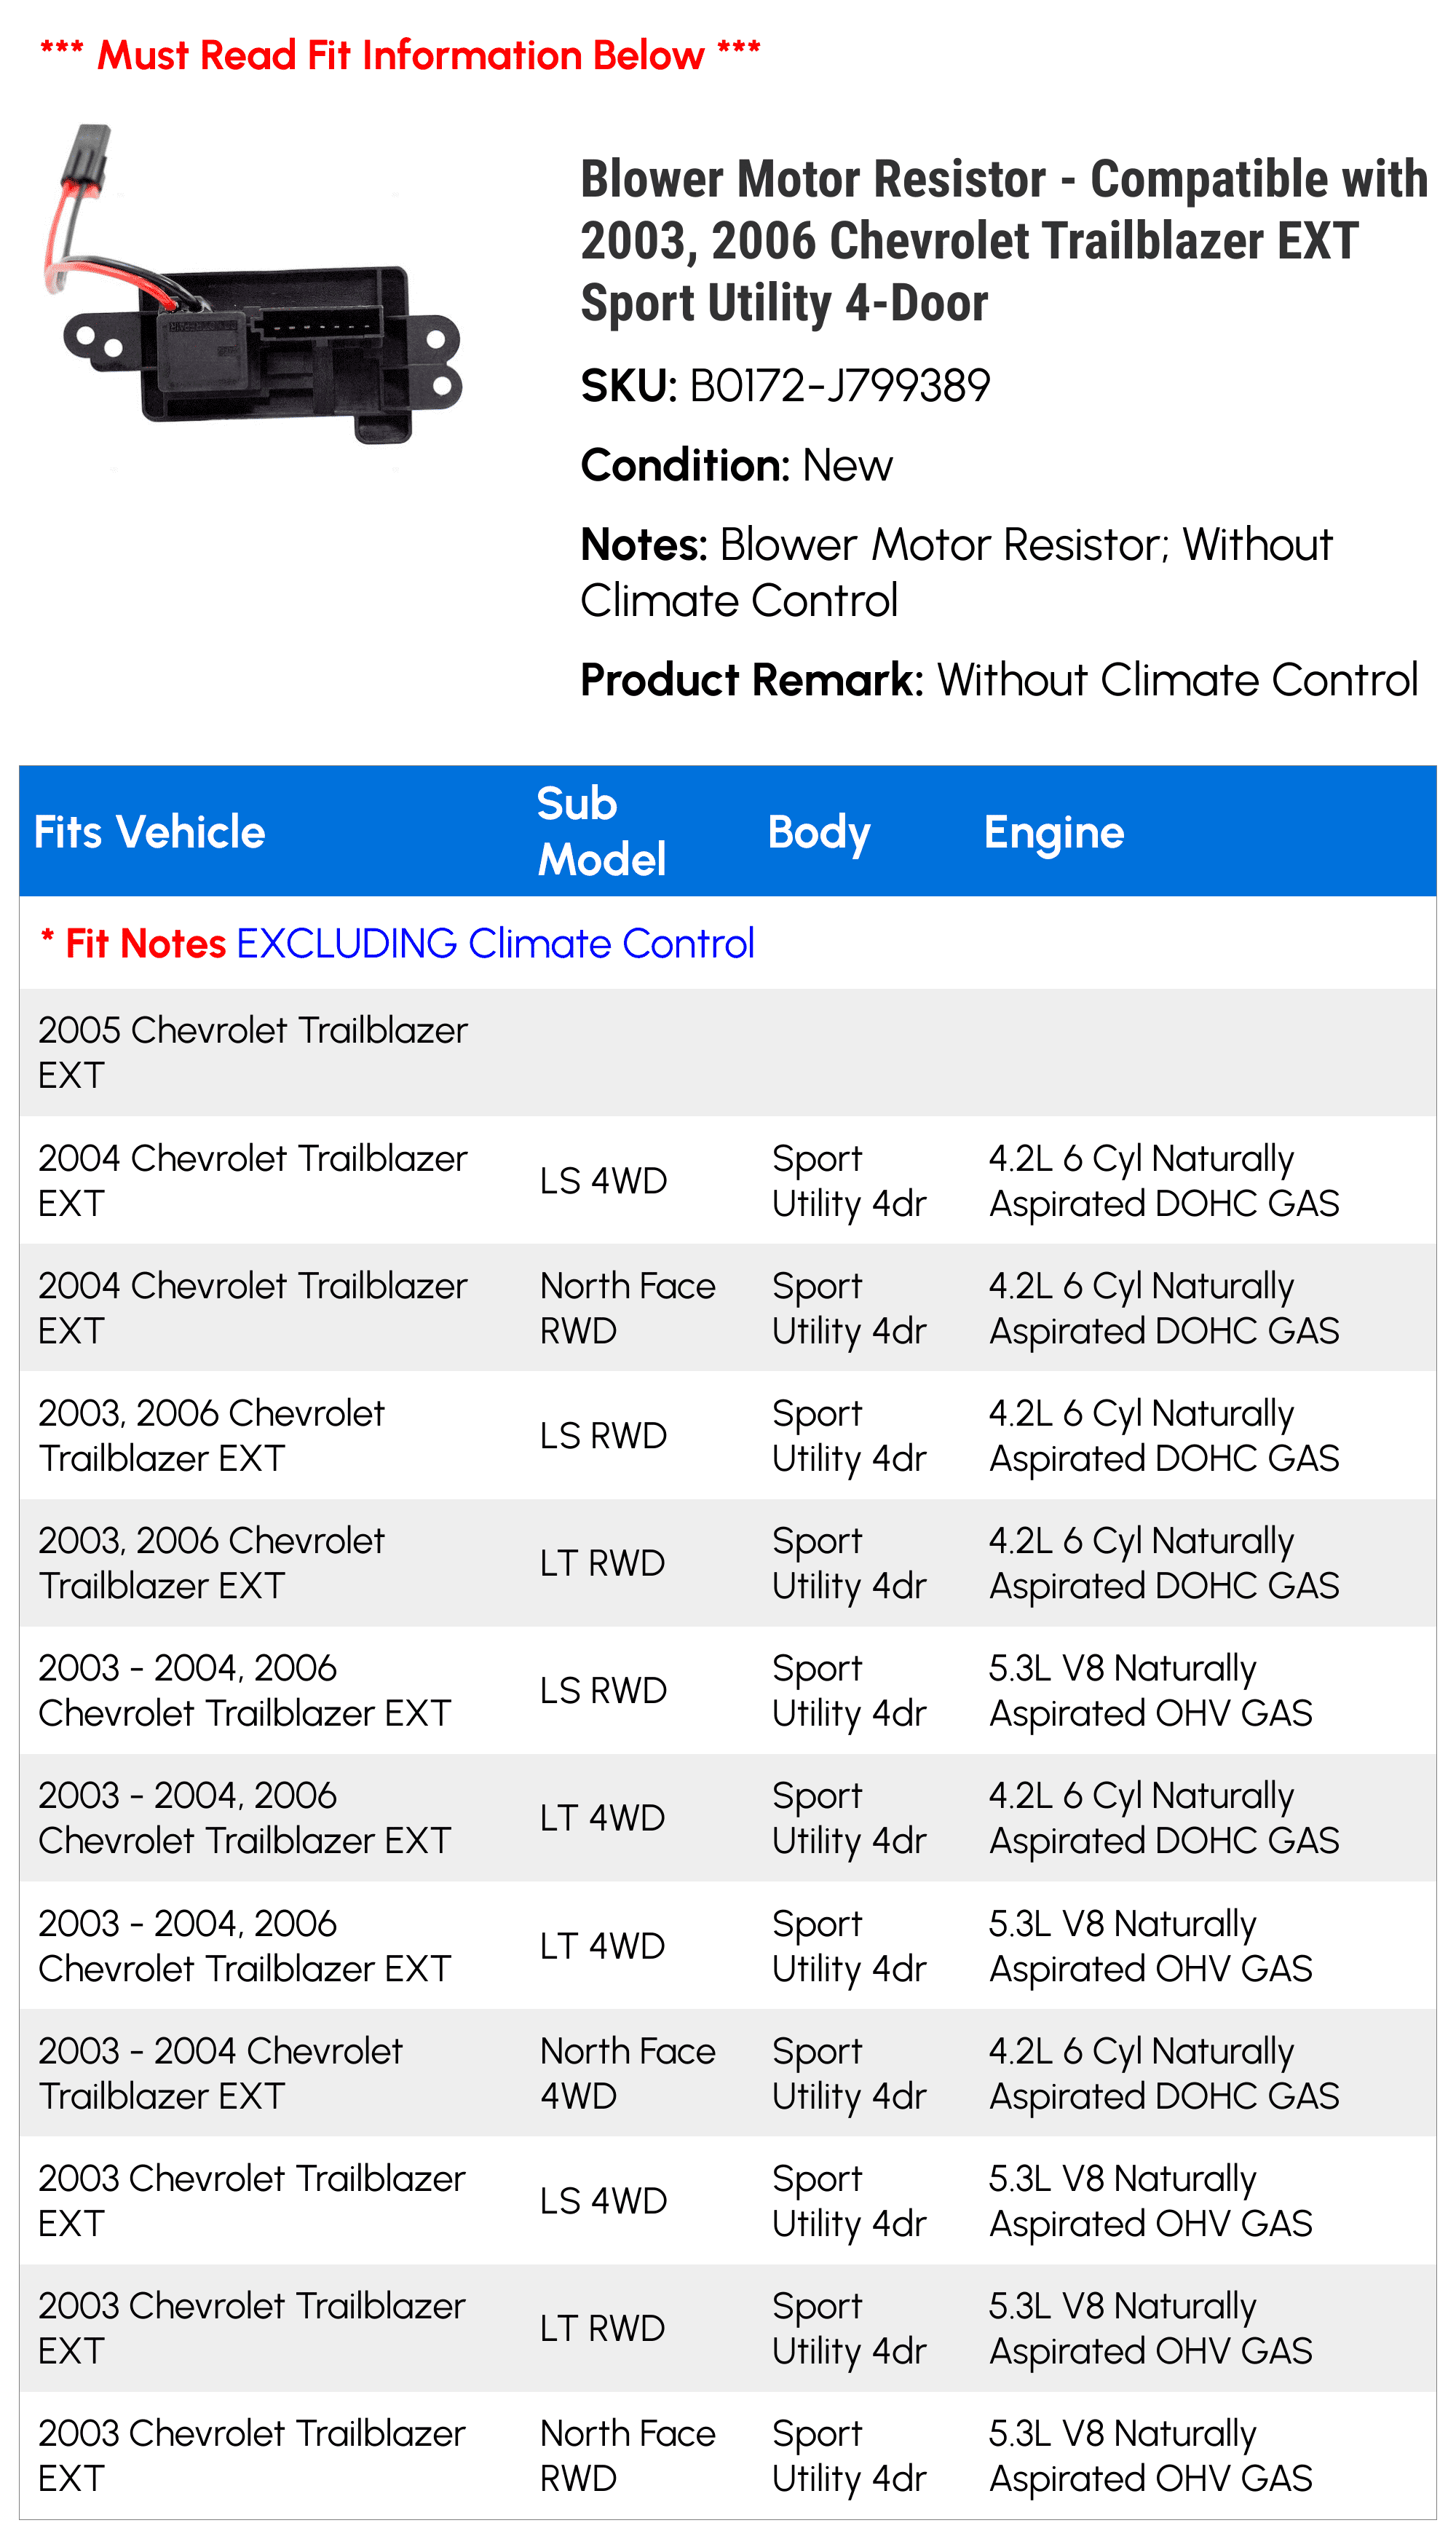Click the Engine column header
1456x2539 pixels.
point(1054,832)
